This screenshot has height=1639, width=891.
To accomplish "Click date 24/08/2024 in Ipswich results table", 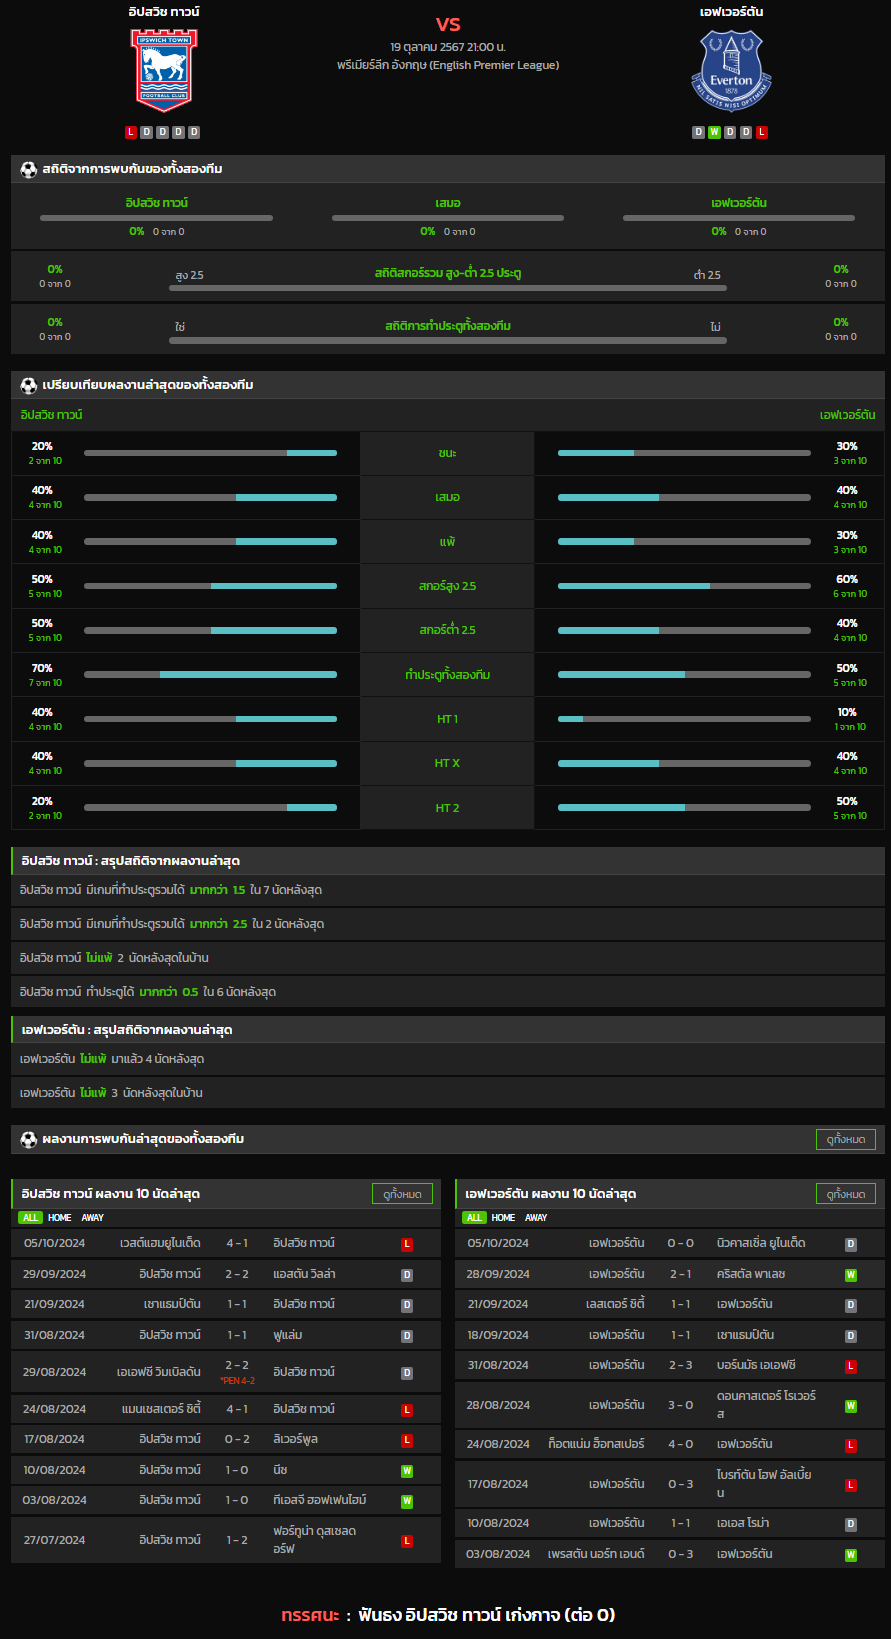I will (54, 1410).
